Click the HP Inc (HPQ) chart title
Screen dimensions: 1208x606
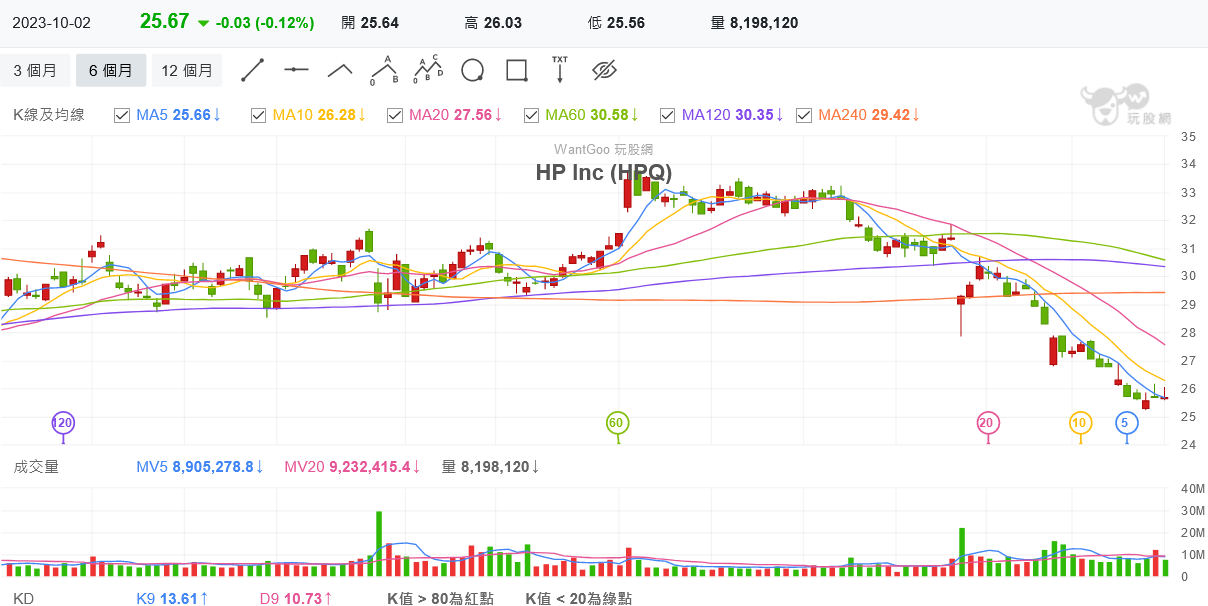point(604,172)
